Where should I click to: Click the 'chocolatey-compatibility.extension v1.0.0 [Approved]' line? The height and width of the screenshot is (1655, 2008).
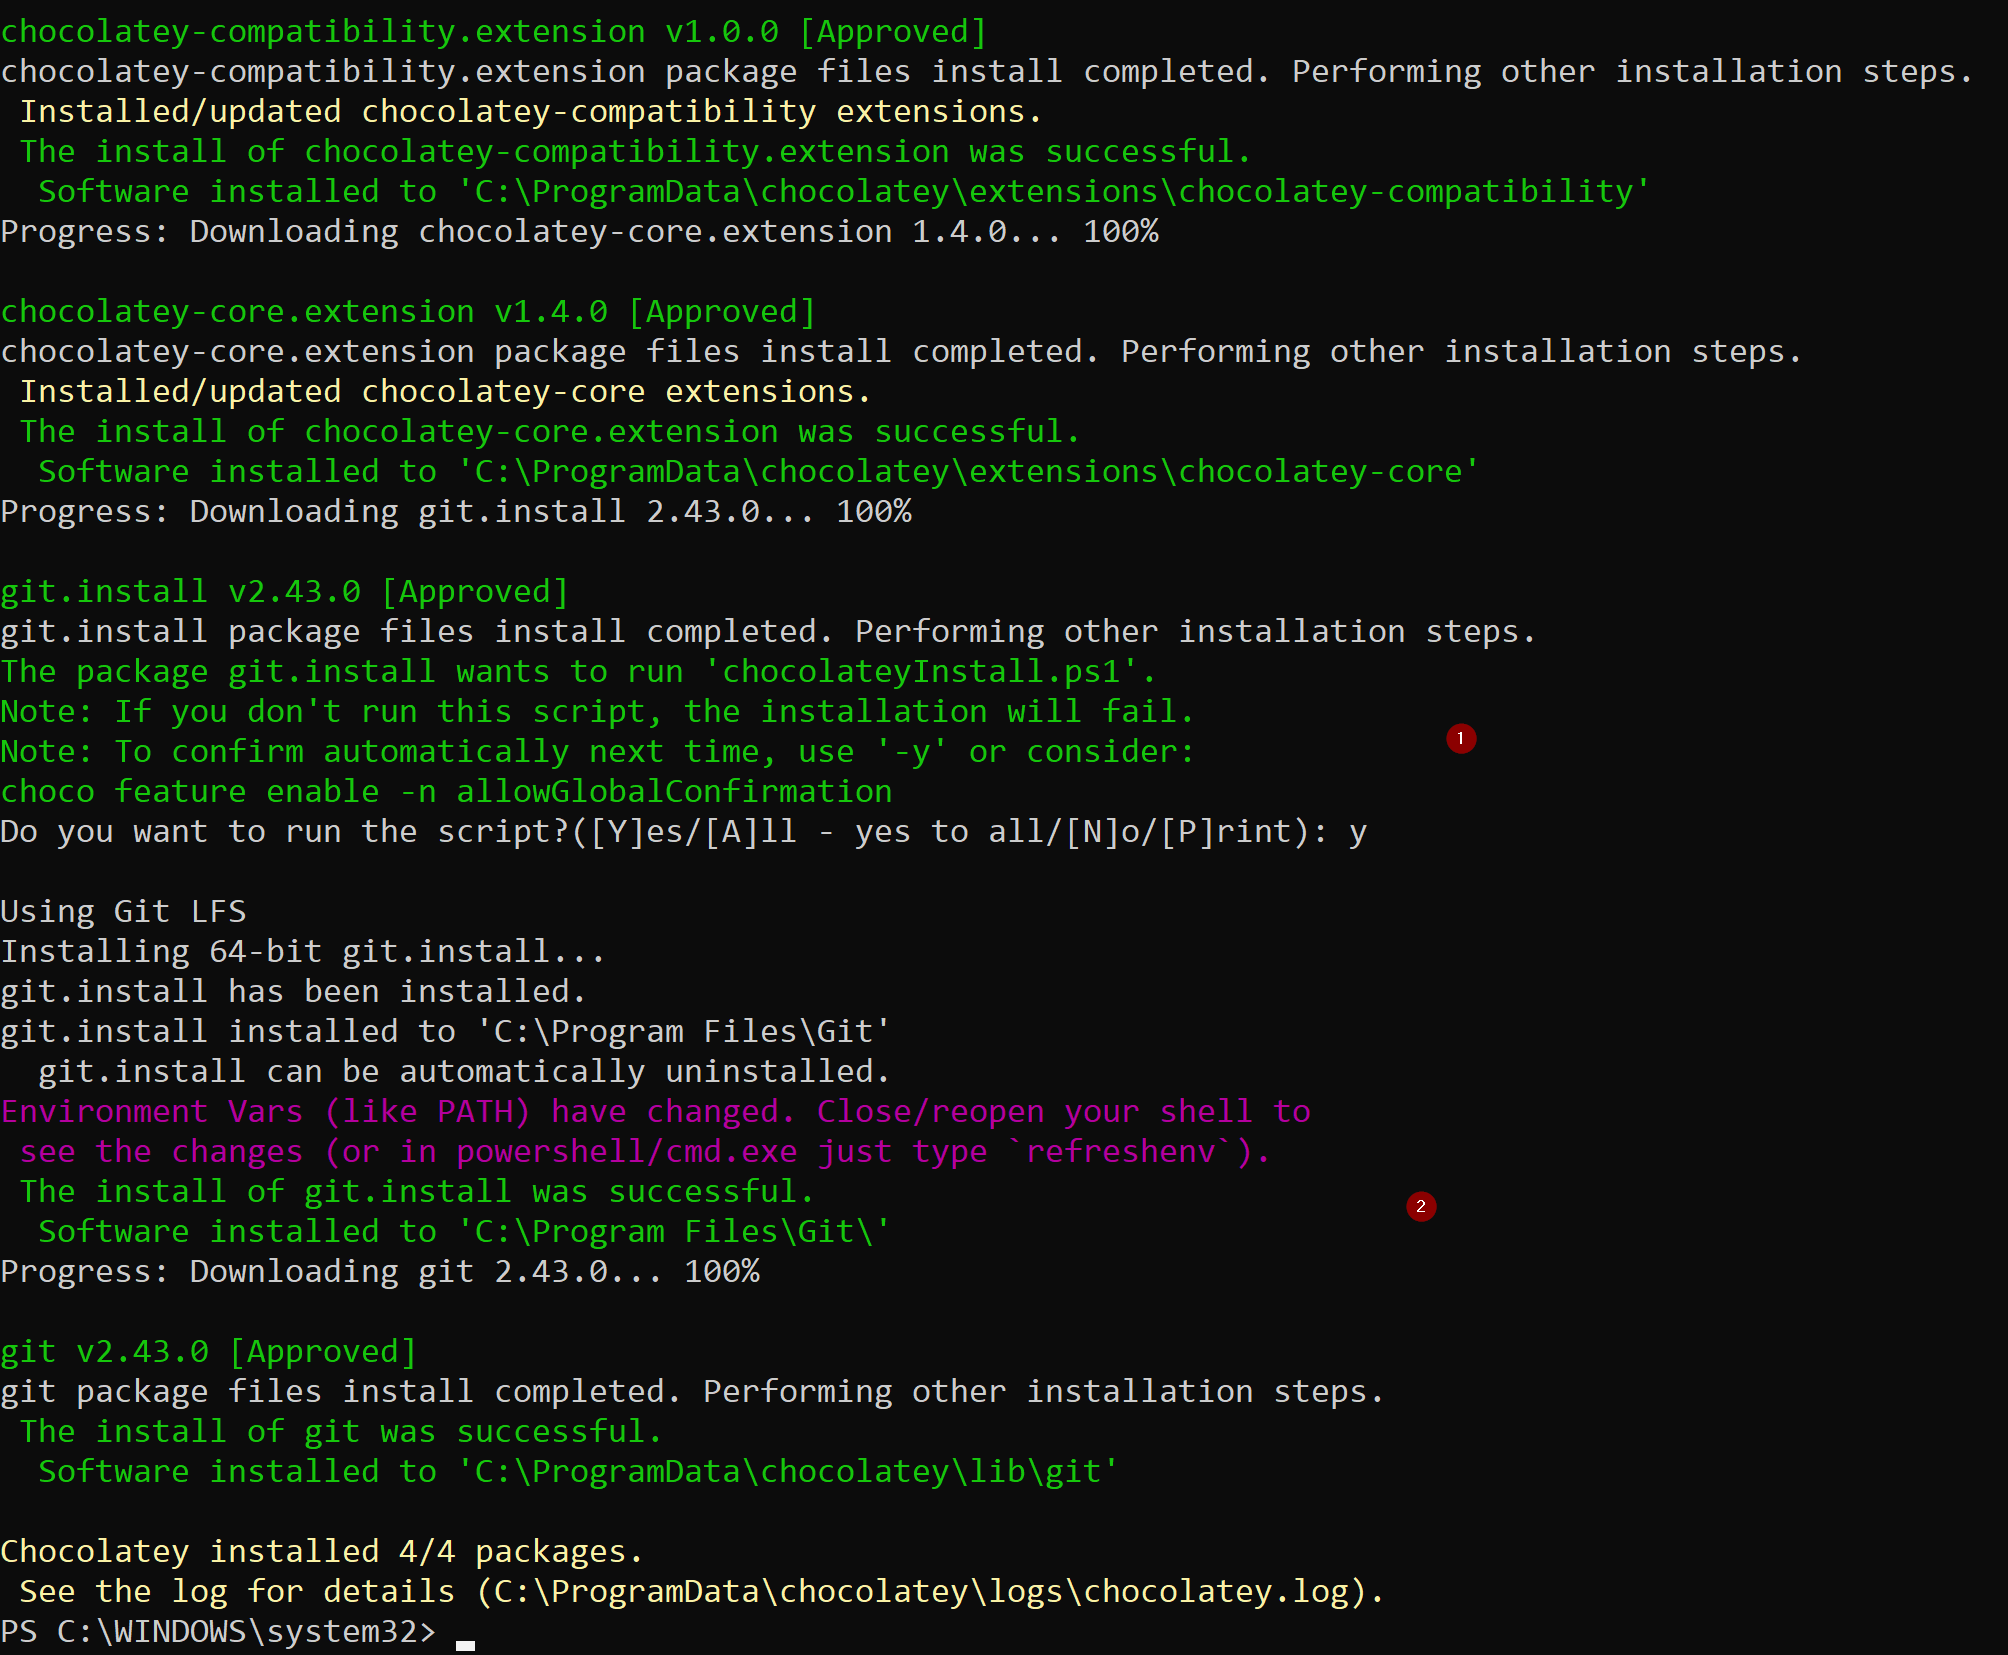point(494,32)
